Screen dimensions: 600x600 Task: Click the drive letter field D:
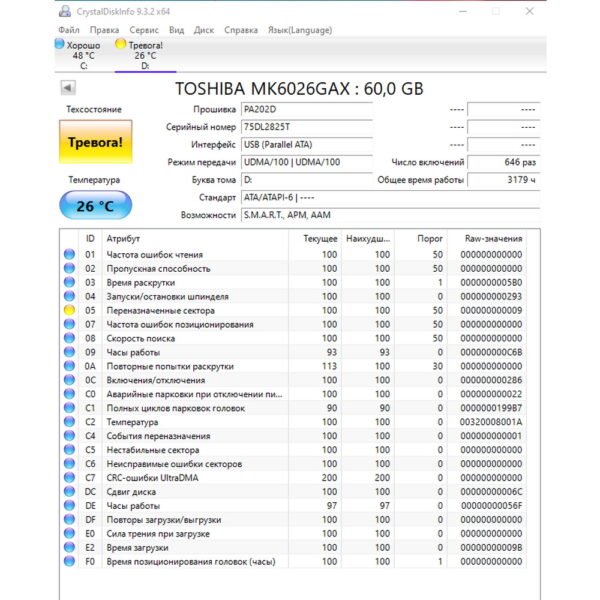(307, 180)
